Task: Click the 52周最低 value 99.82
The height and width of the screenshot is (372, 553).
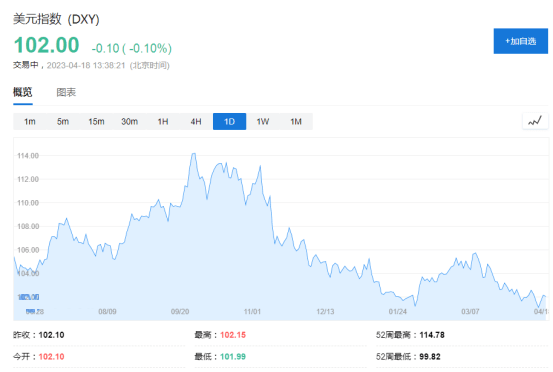Action: (x=430, y=356)
